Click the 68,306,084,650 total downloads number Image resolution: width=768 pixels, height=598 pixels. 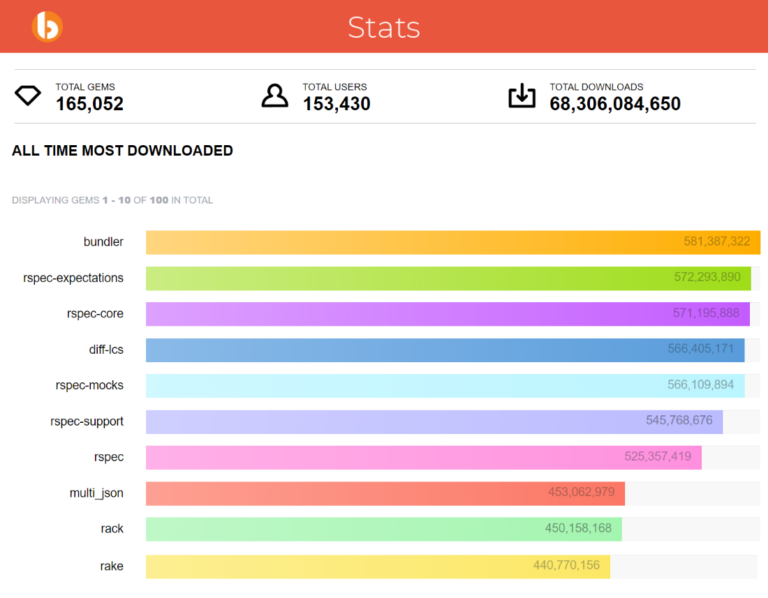pos(615,104)
